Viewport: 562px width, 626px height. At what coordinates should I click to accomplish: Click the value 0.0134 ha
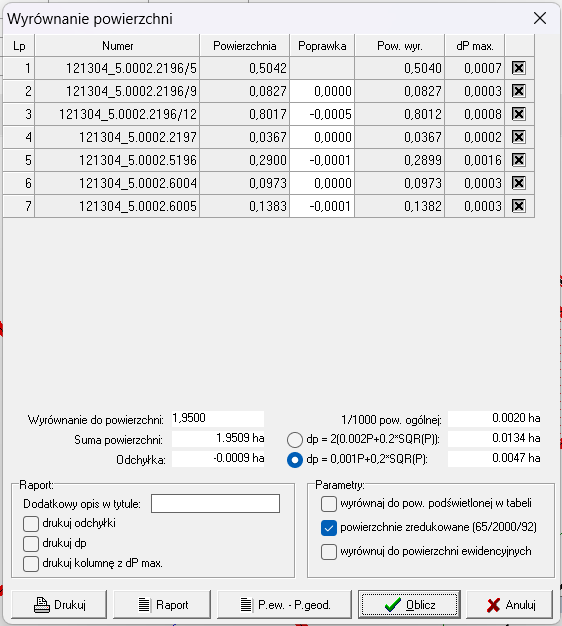(x=494, y=438)
